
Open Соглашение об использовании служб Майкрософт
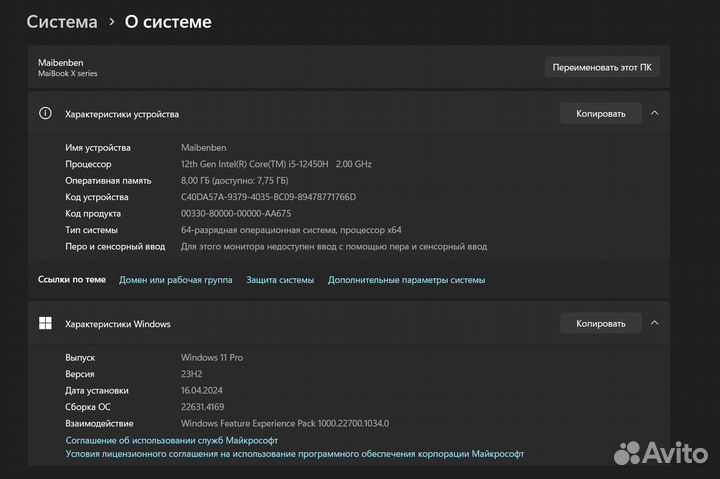172,440
